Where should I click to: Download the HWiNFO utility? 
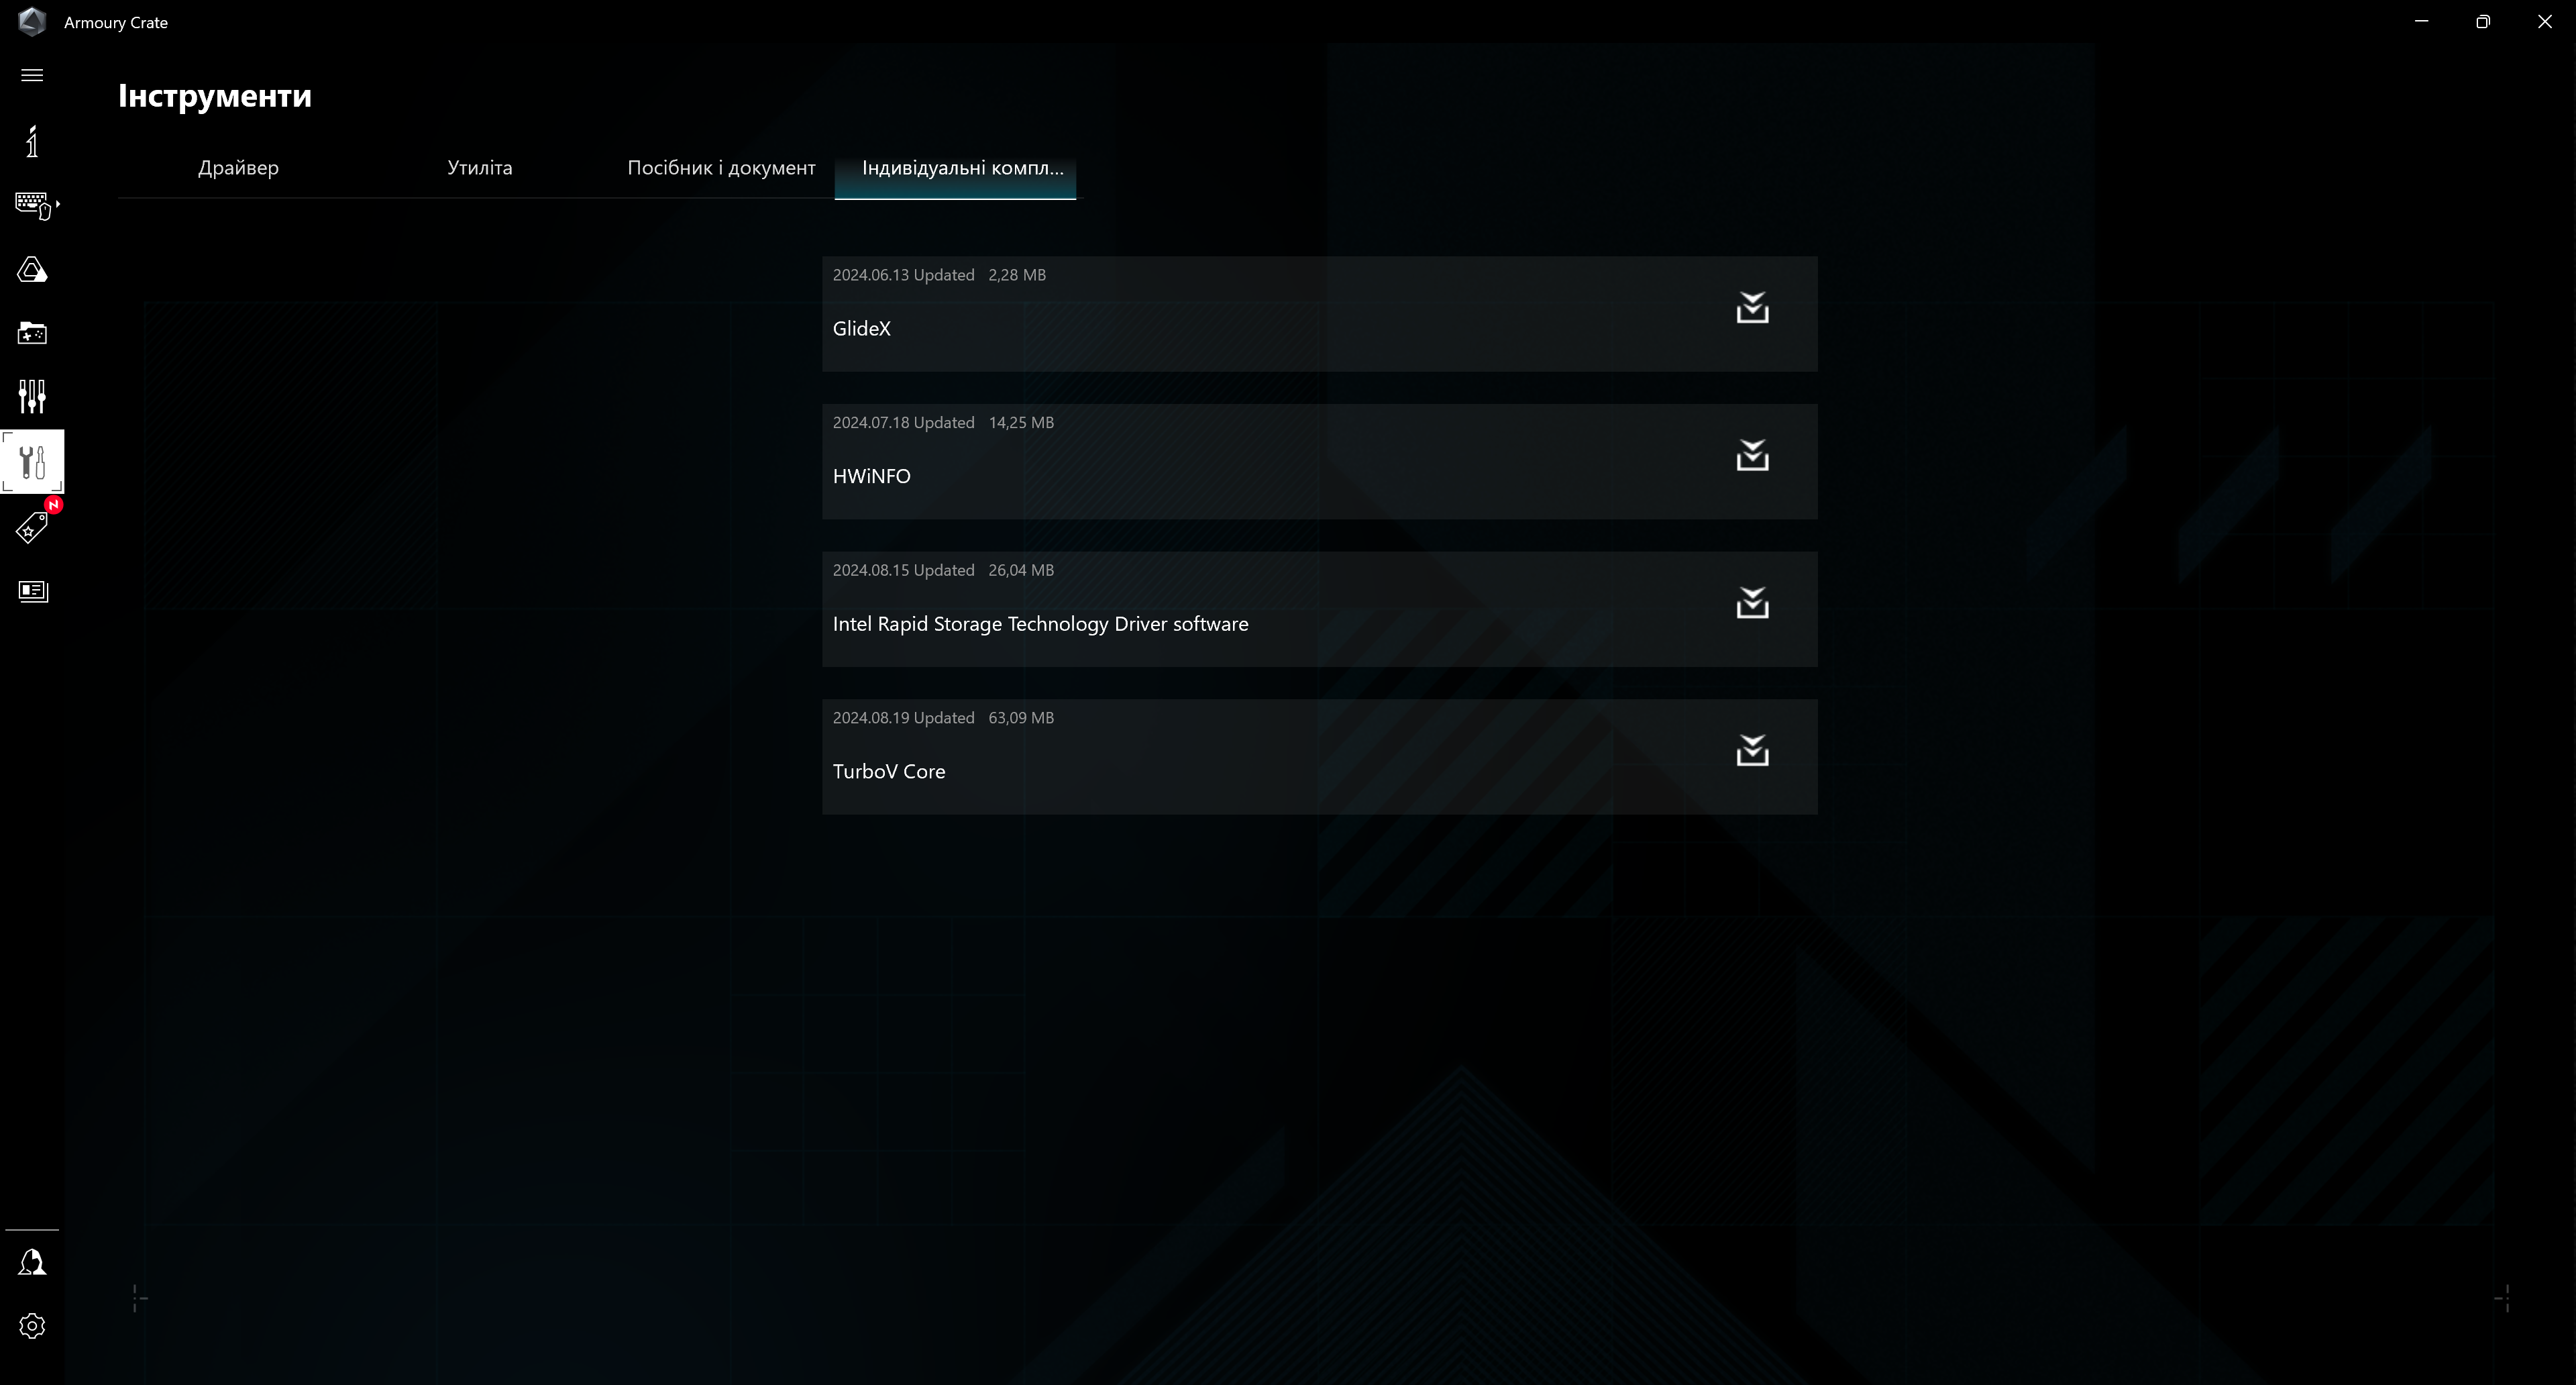(x=1753, y=456)
